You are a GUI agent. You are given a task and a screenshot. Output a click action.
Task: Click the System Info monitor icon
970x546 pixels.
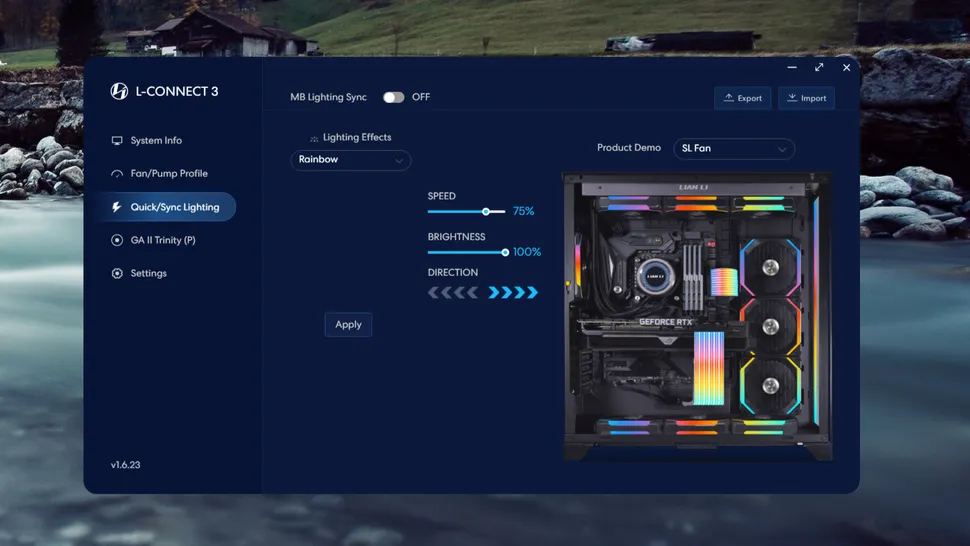tap(117, 141)
